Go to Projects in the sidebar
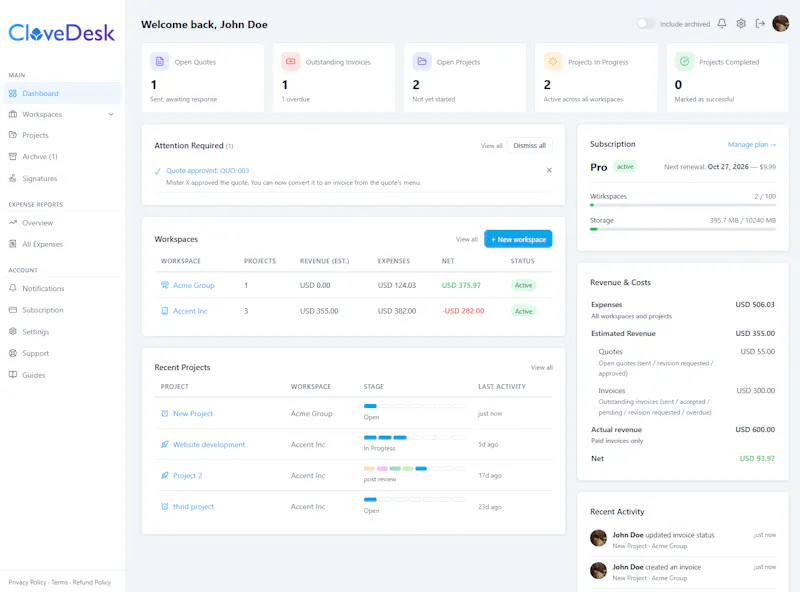The height and width of the screenshot is (592, 800). (35, 135)
